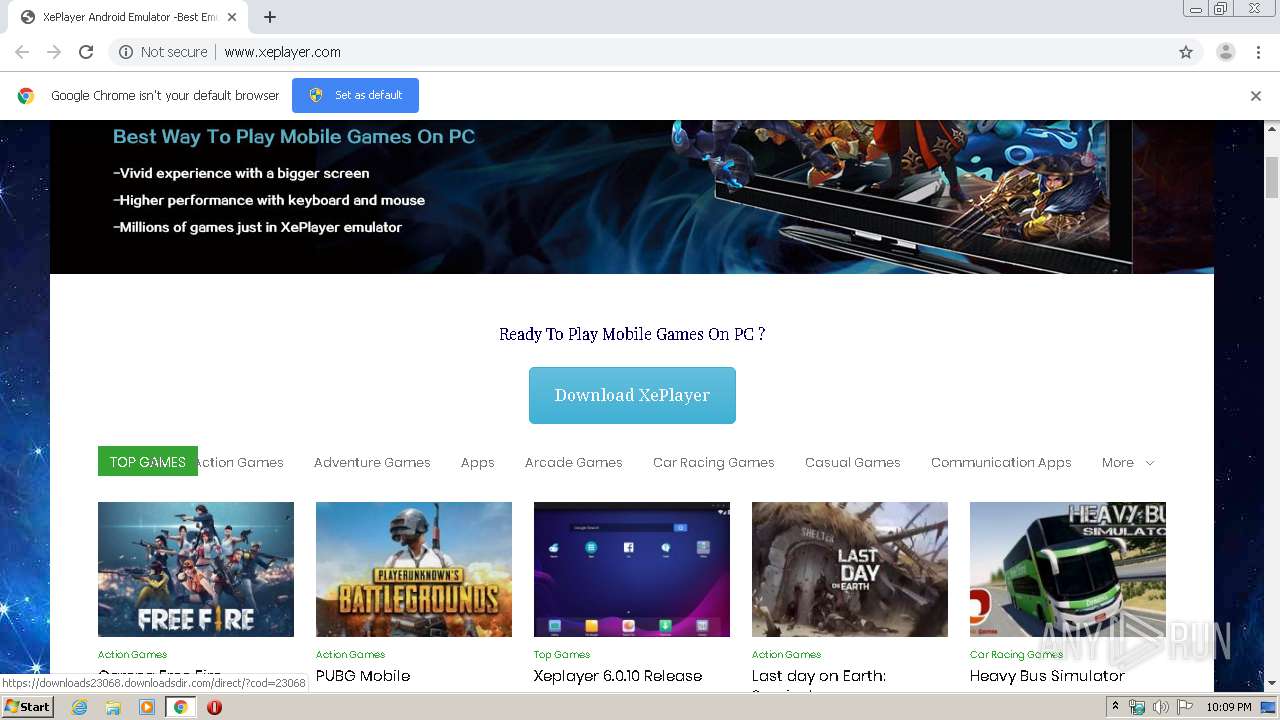Open the Arcade Games tab

click(x=574, y=462)
